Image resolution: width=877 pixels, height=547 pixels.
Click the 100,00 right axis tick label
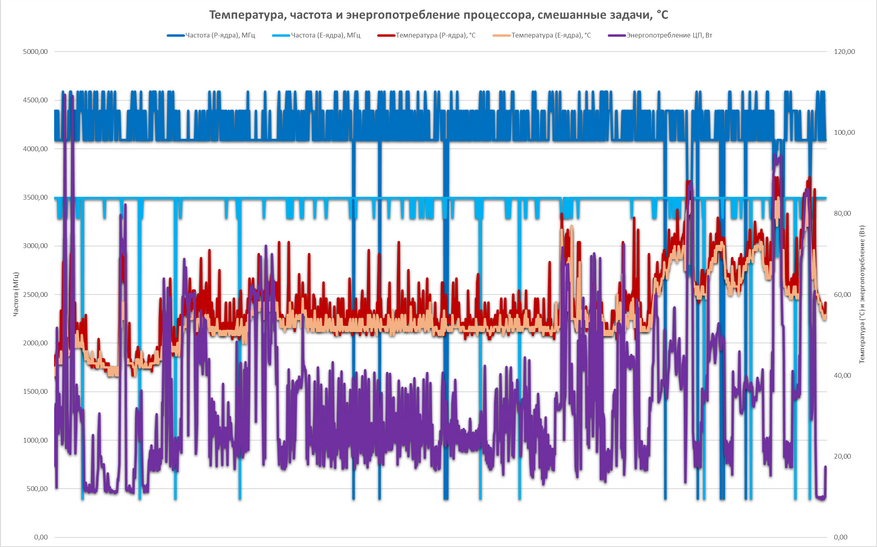(845, 133)
